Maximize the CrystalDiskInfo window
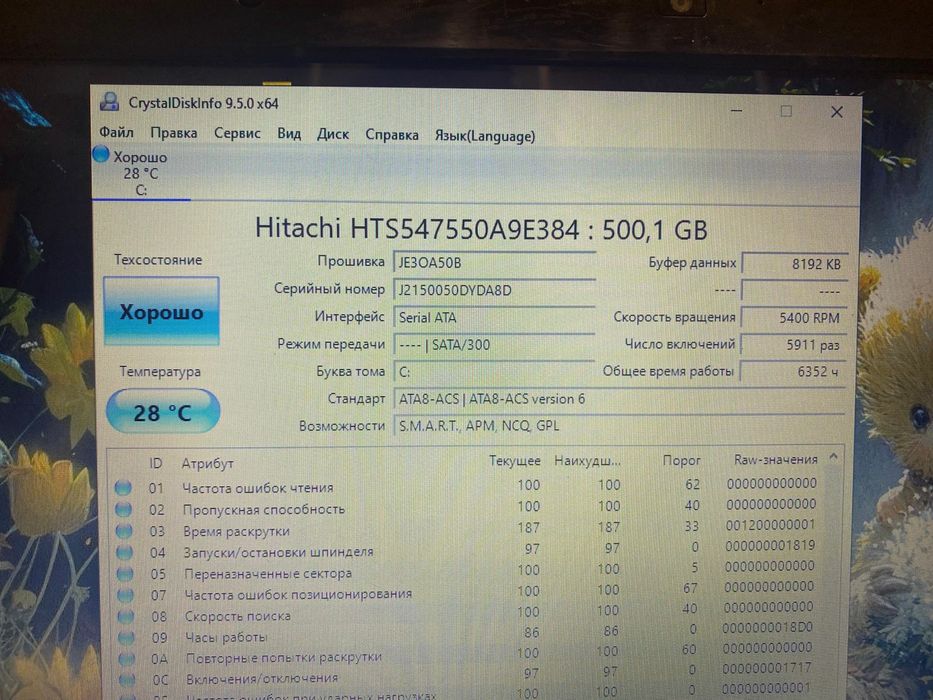Viewport: 933px width, 700px height. coord(786,111)
